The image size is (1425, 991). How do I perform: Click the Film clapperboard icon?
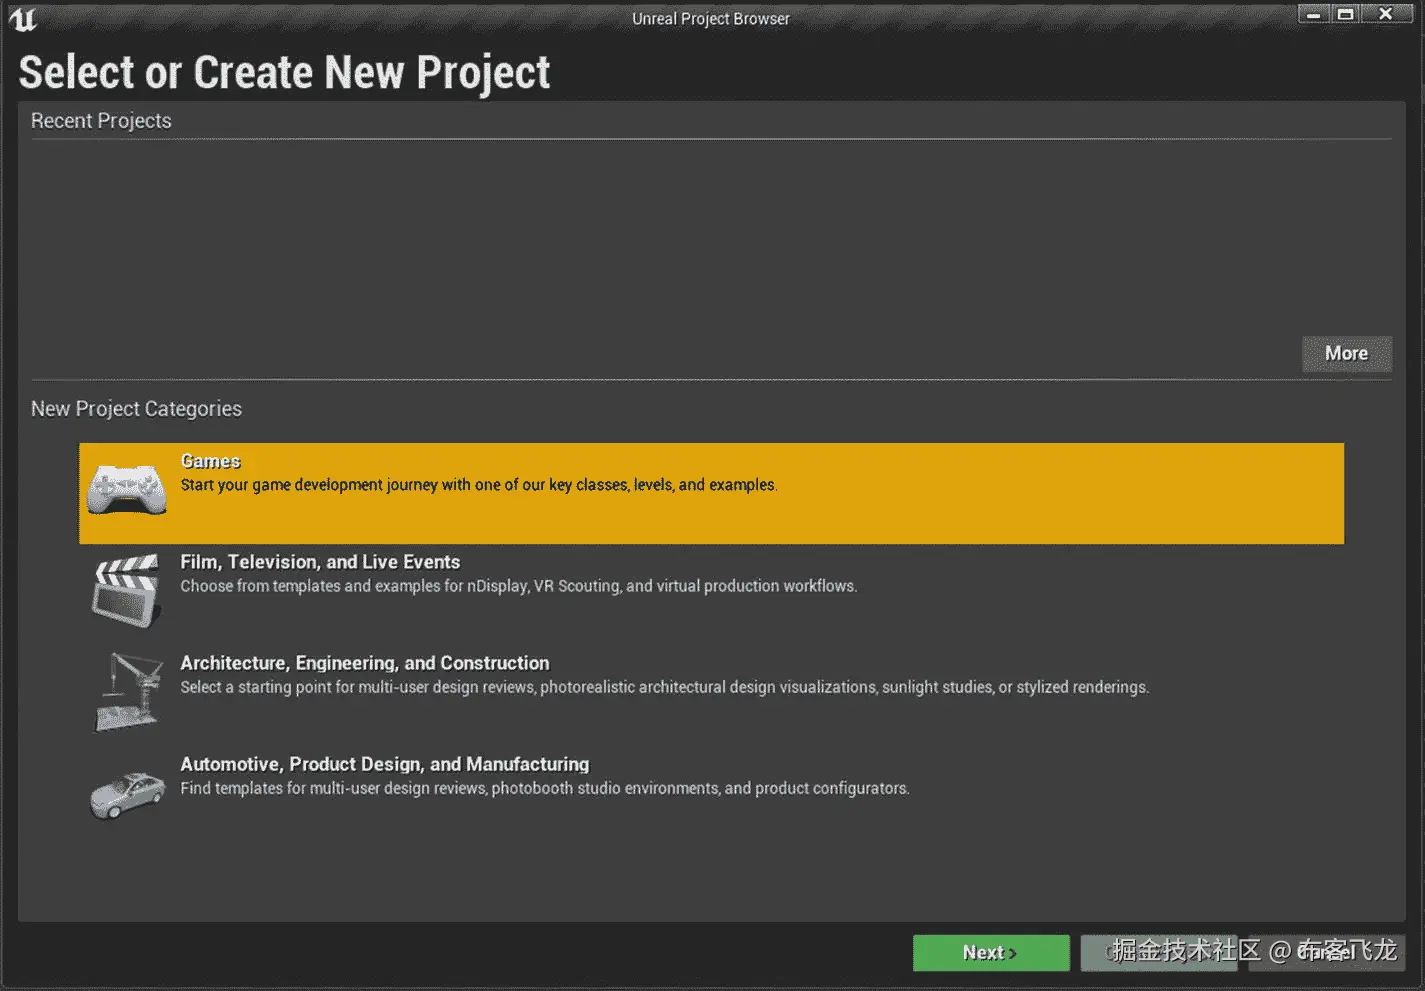pos(126,591)
